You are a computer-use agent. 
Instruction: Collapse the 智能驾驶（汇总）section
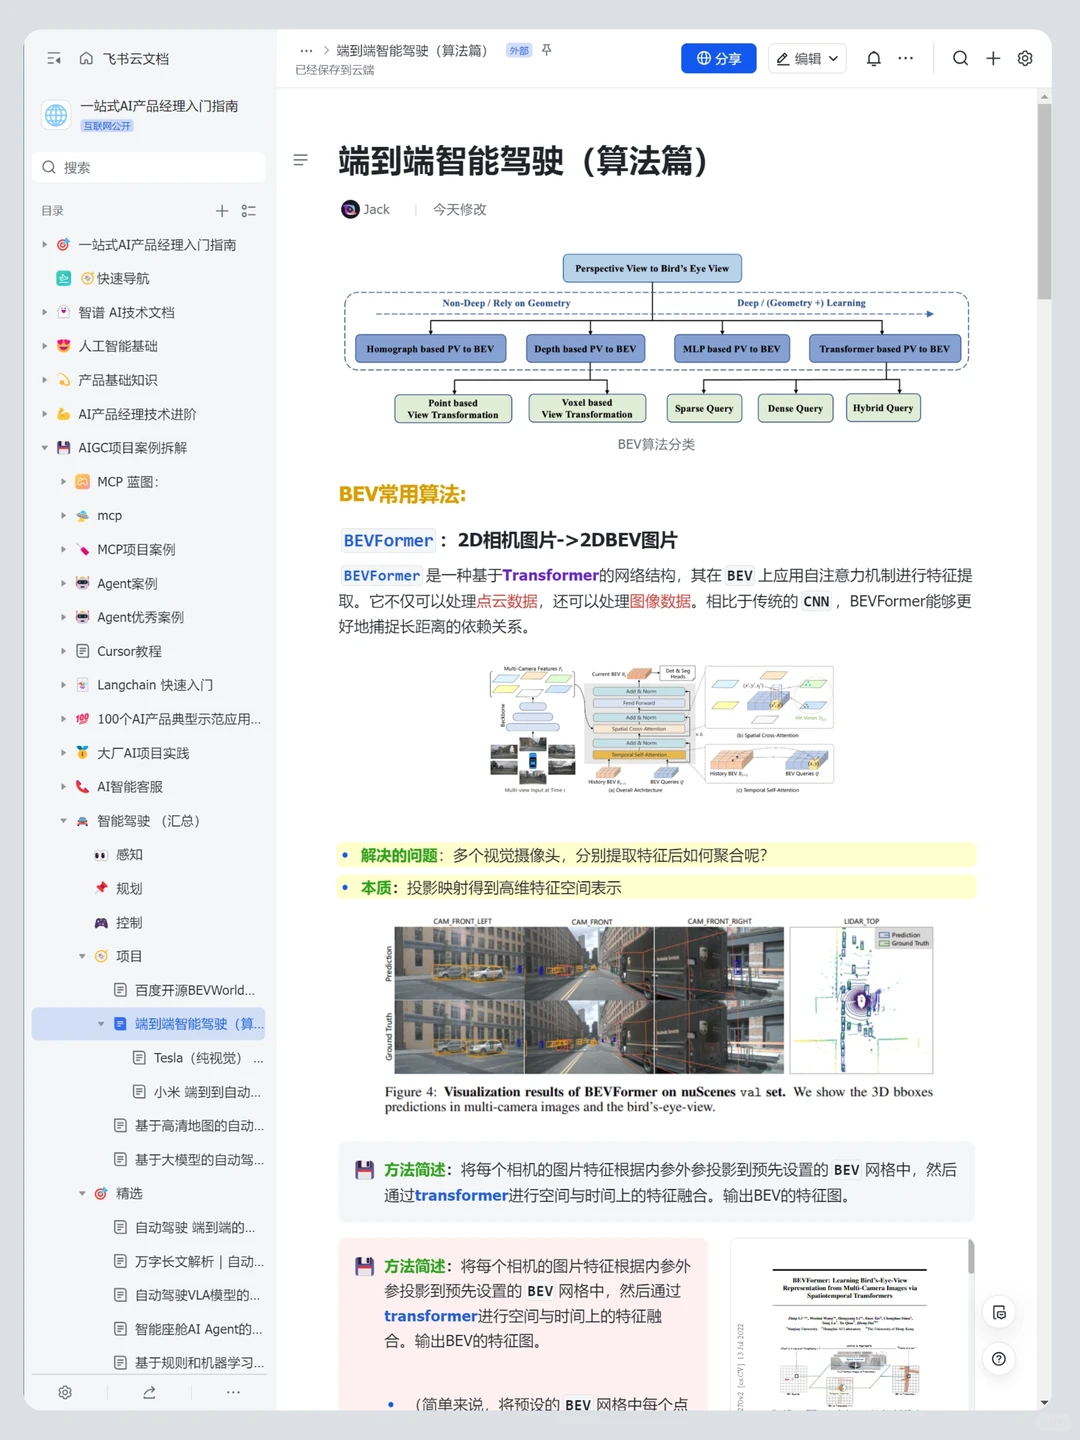coord(63,820)
